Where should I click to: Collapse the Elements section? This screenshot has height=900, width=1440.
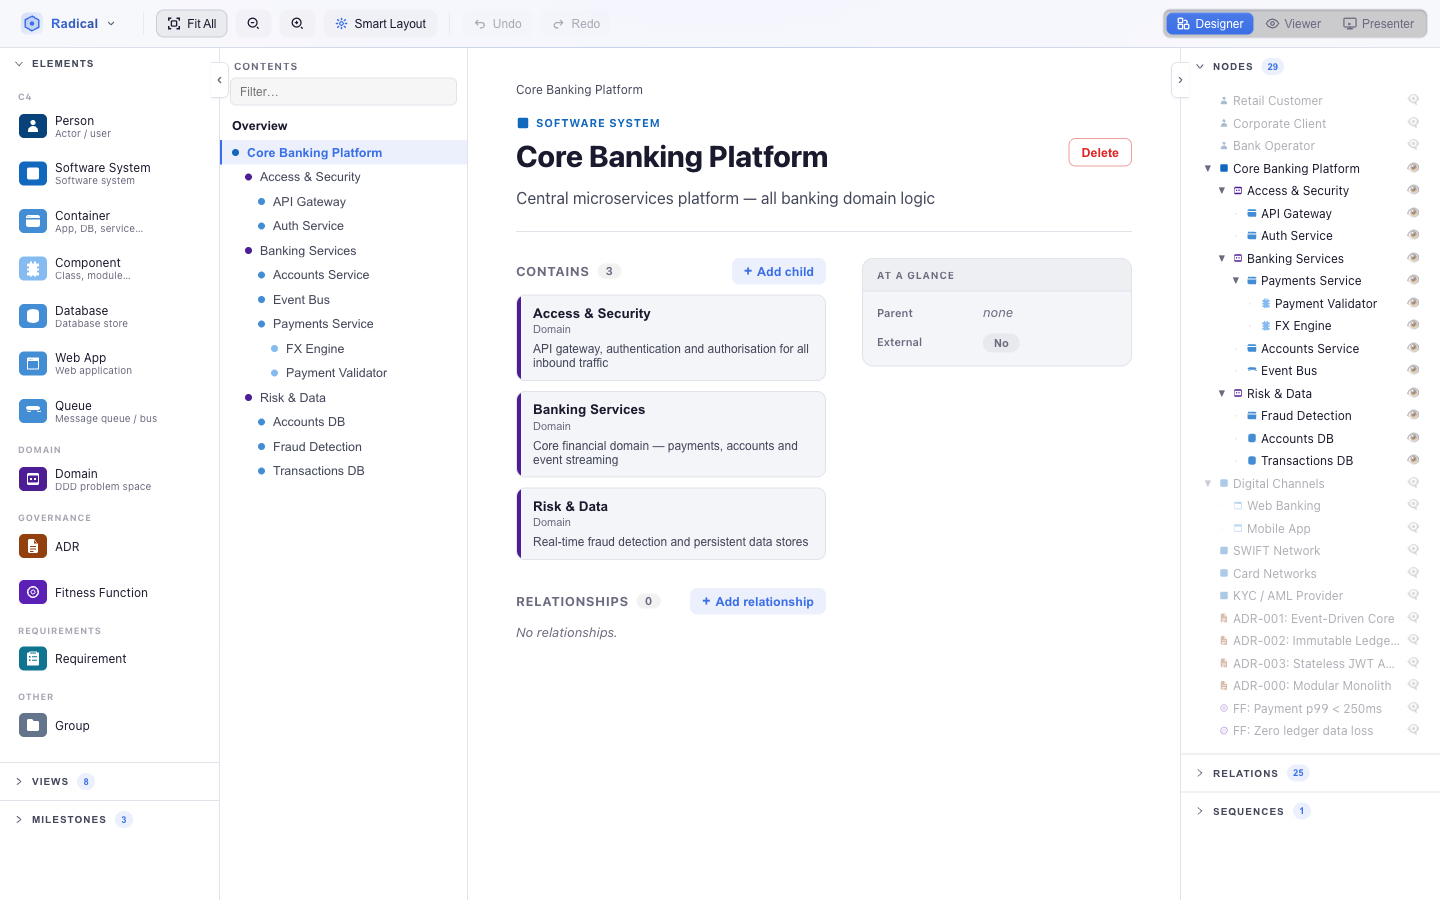(19, 64)
